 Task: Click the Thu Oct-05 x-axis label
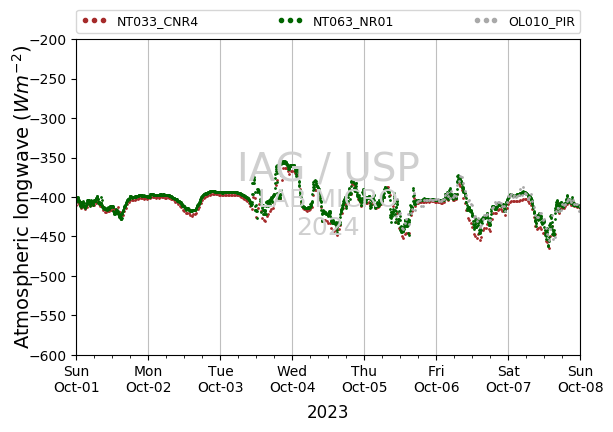[x=364, y=379]
